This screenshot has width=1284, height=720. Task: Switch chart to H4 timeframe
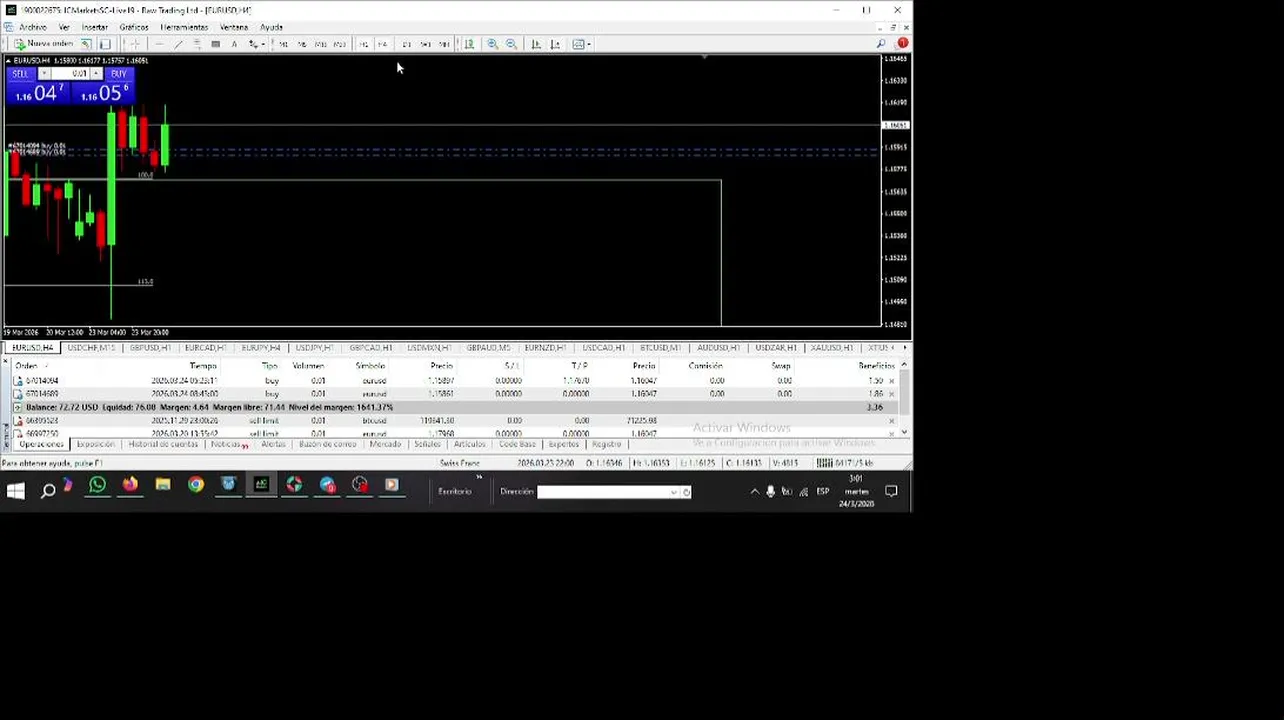click(383, 44)
